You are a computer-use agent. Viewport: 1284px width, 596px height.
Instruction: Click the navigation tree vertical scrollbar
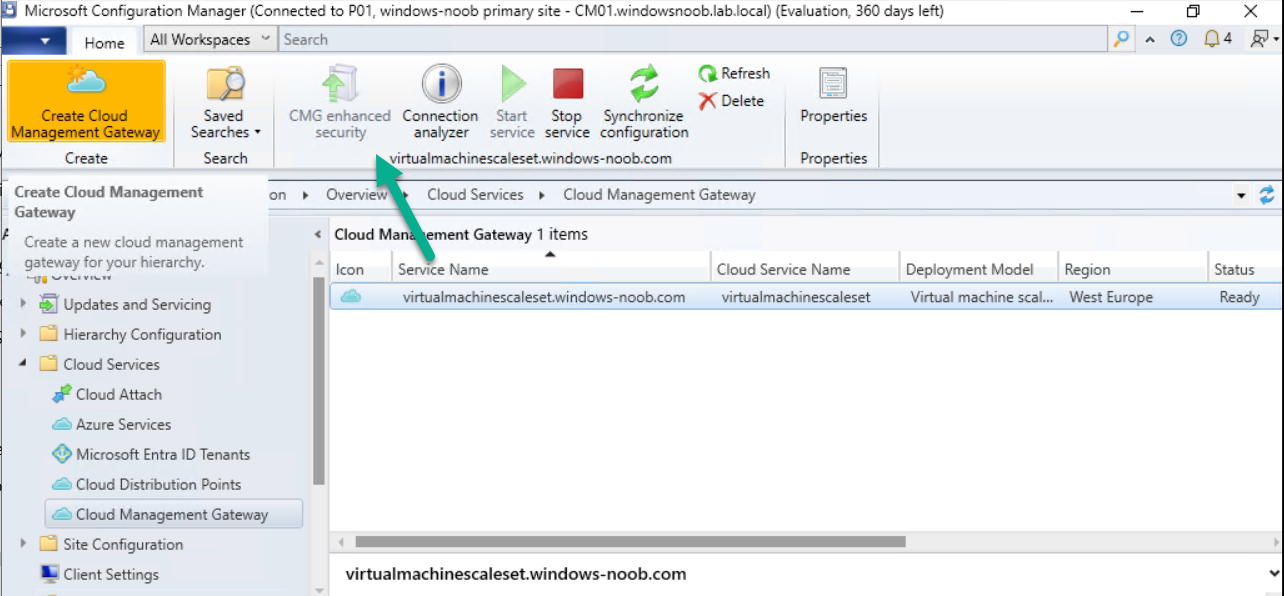(319, 380)
